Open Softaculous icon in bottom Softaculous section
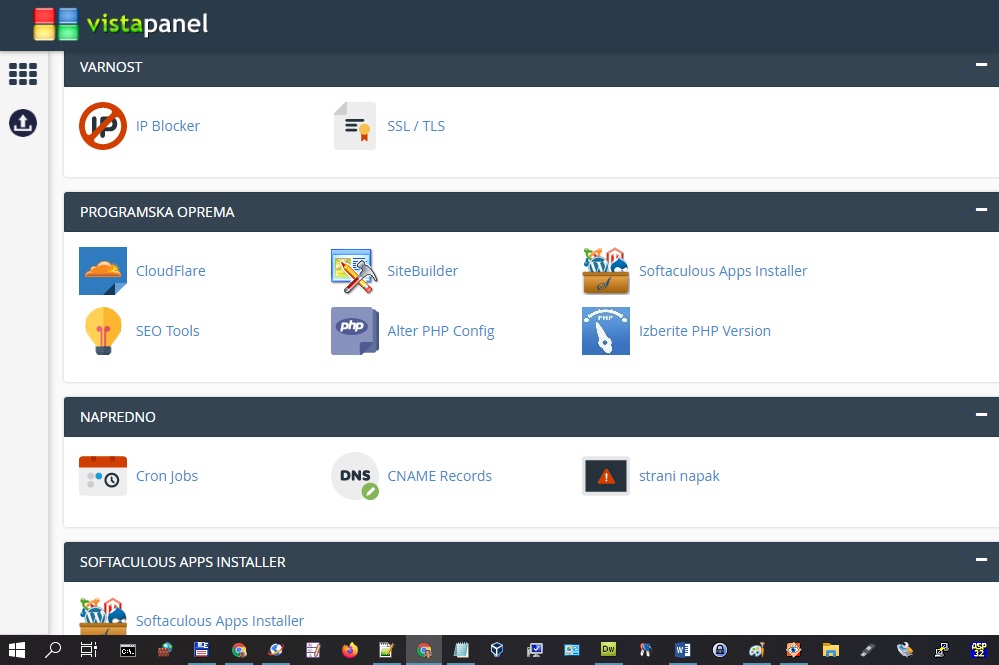This screenshot has height=665, width=999. 103,616
